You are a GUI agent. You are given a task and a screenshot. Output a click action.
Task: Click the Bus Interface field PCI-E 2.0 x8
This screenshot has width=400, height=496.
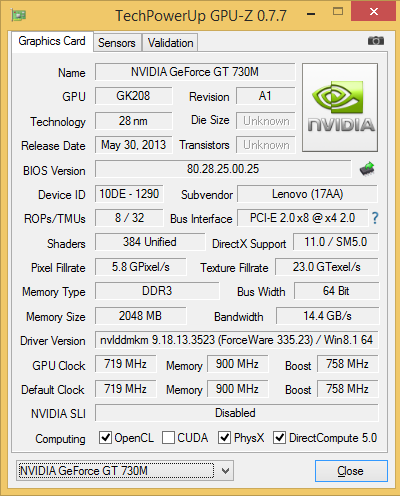(302, 218)
